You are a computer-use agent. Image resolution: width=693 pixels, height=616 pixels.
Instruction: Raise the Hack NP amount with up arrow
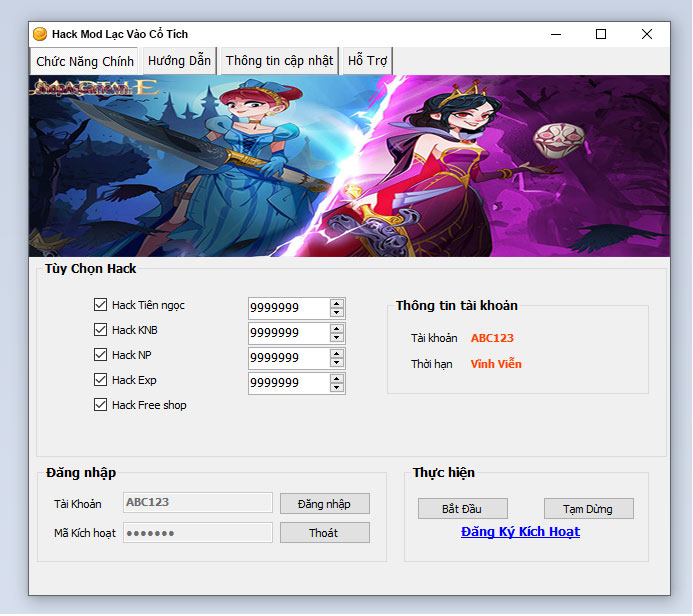point(337,354)
